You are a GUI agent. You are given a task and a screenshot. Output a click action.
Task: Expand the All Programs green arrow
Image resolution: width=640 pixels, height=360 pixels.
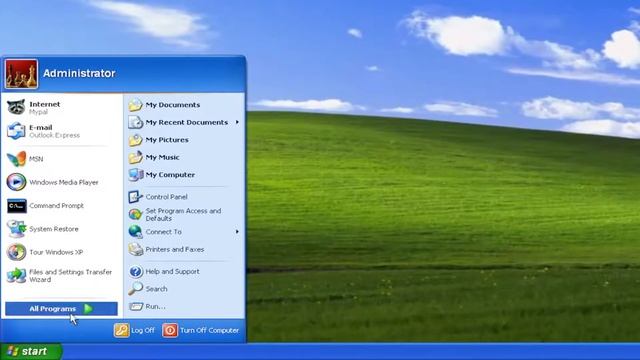click(x=88, y=309)
